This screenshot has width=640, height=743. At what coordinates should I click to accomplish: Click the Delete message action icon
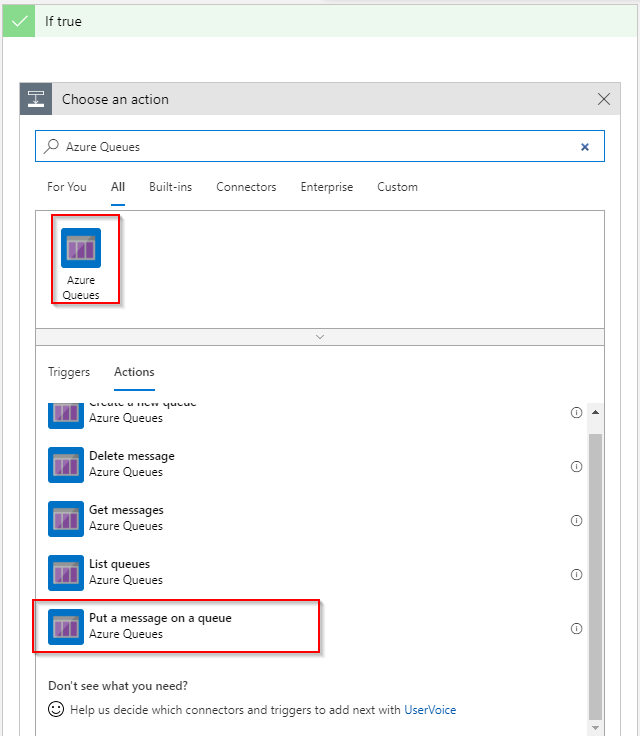[x=66, y=465]
